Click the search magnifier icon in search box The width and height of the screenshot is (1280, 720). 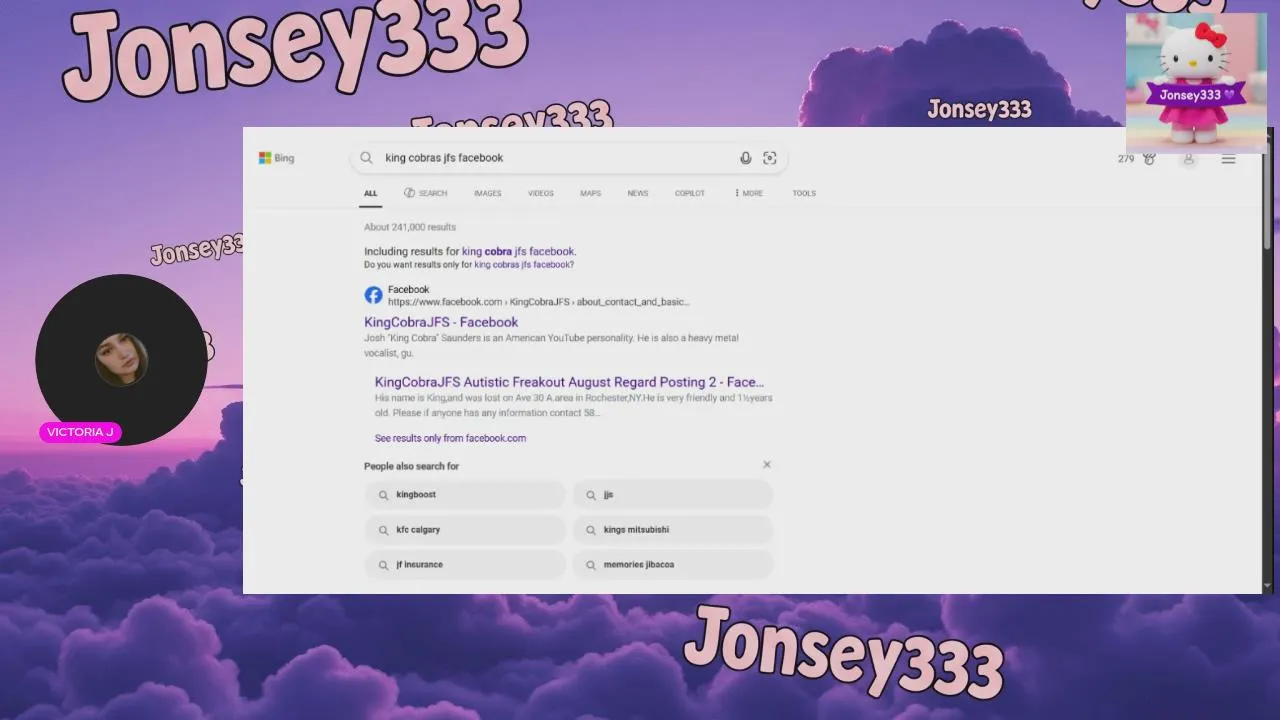367,158
